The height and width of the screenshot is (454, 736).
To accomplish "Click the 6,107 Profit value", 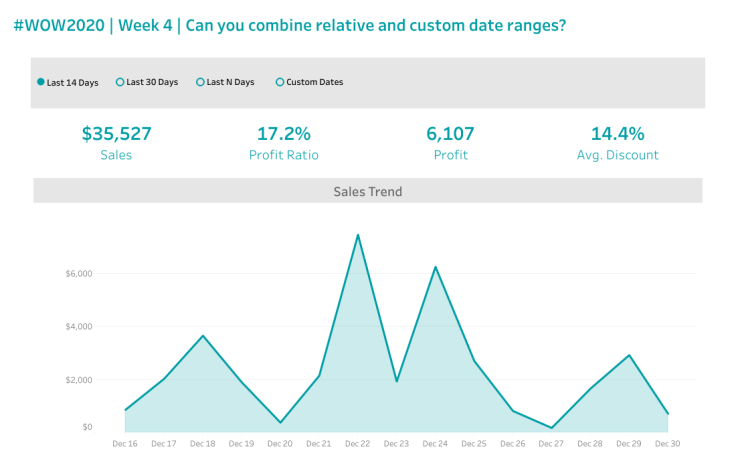I will click(x=450, y=134).
